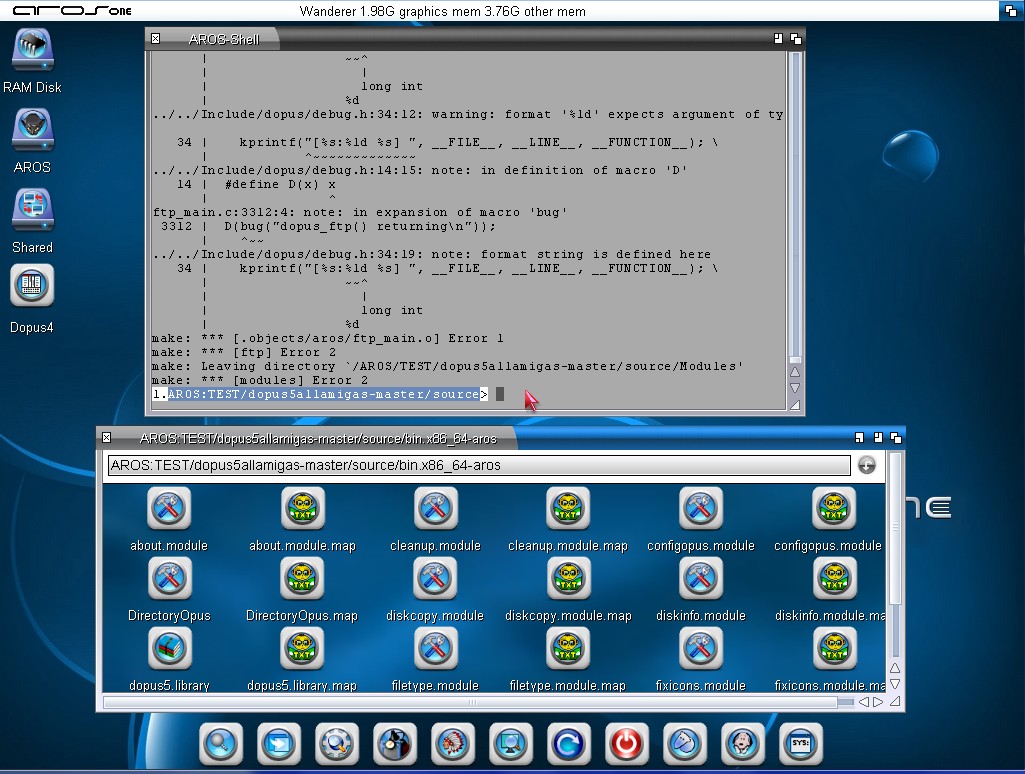Open the gear-with-magnifier dock icon
Viewport: 1025px width, 774px height.
click(337, 743)
